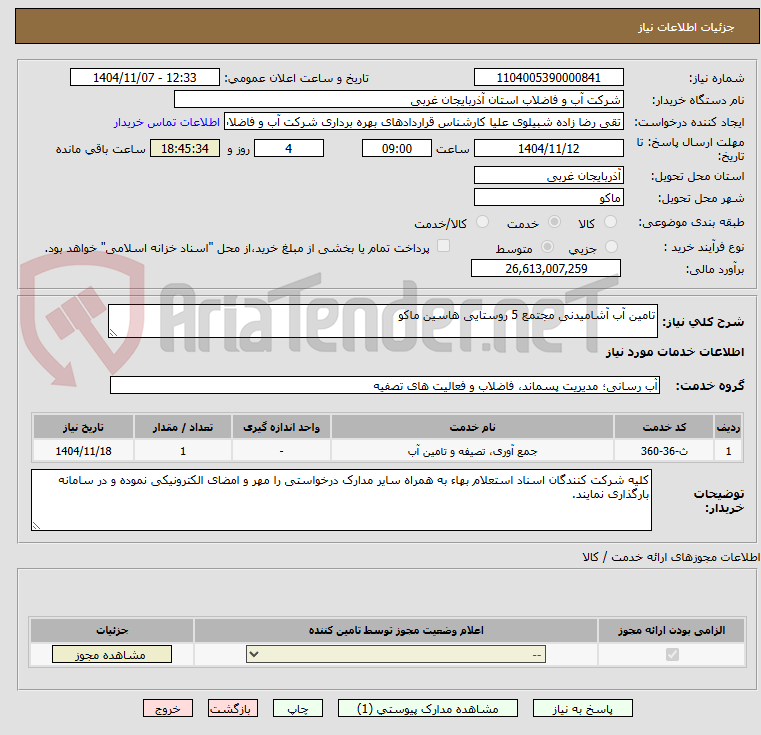This screenshot has width=761, height=735.
Task: Click the deadline date field 1404/11/12
Action: [x=548, y=148]
